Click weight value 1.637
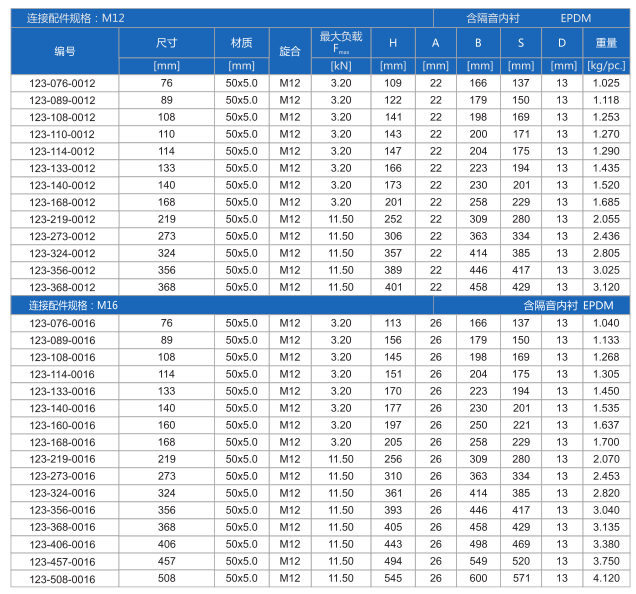The width and height of the screenshot is (636, 594). [x=606, y=425]
